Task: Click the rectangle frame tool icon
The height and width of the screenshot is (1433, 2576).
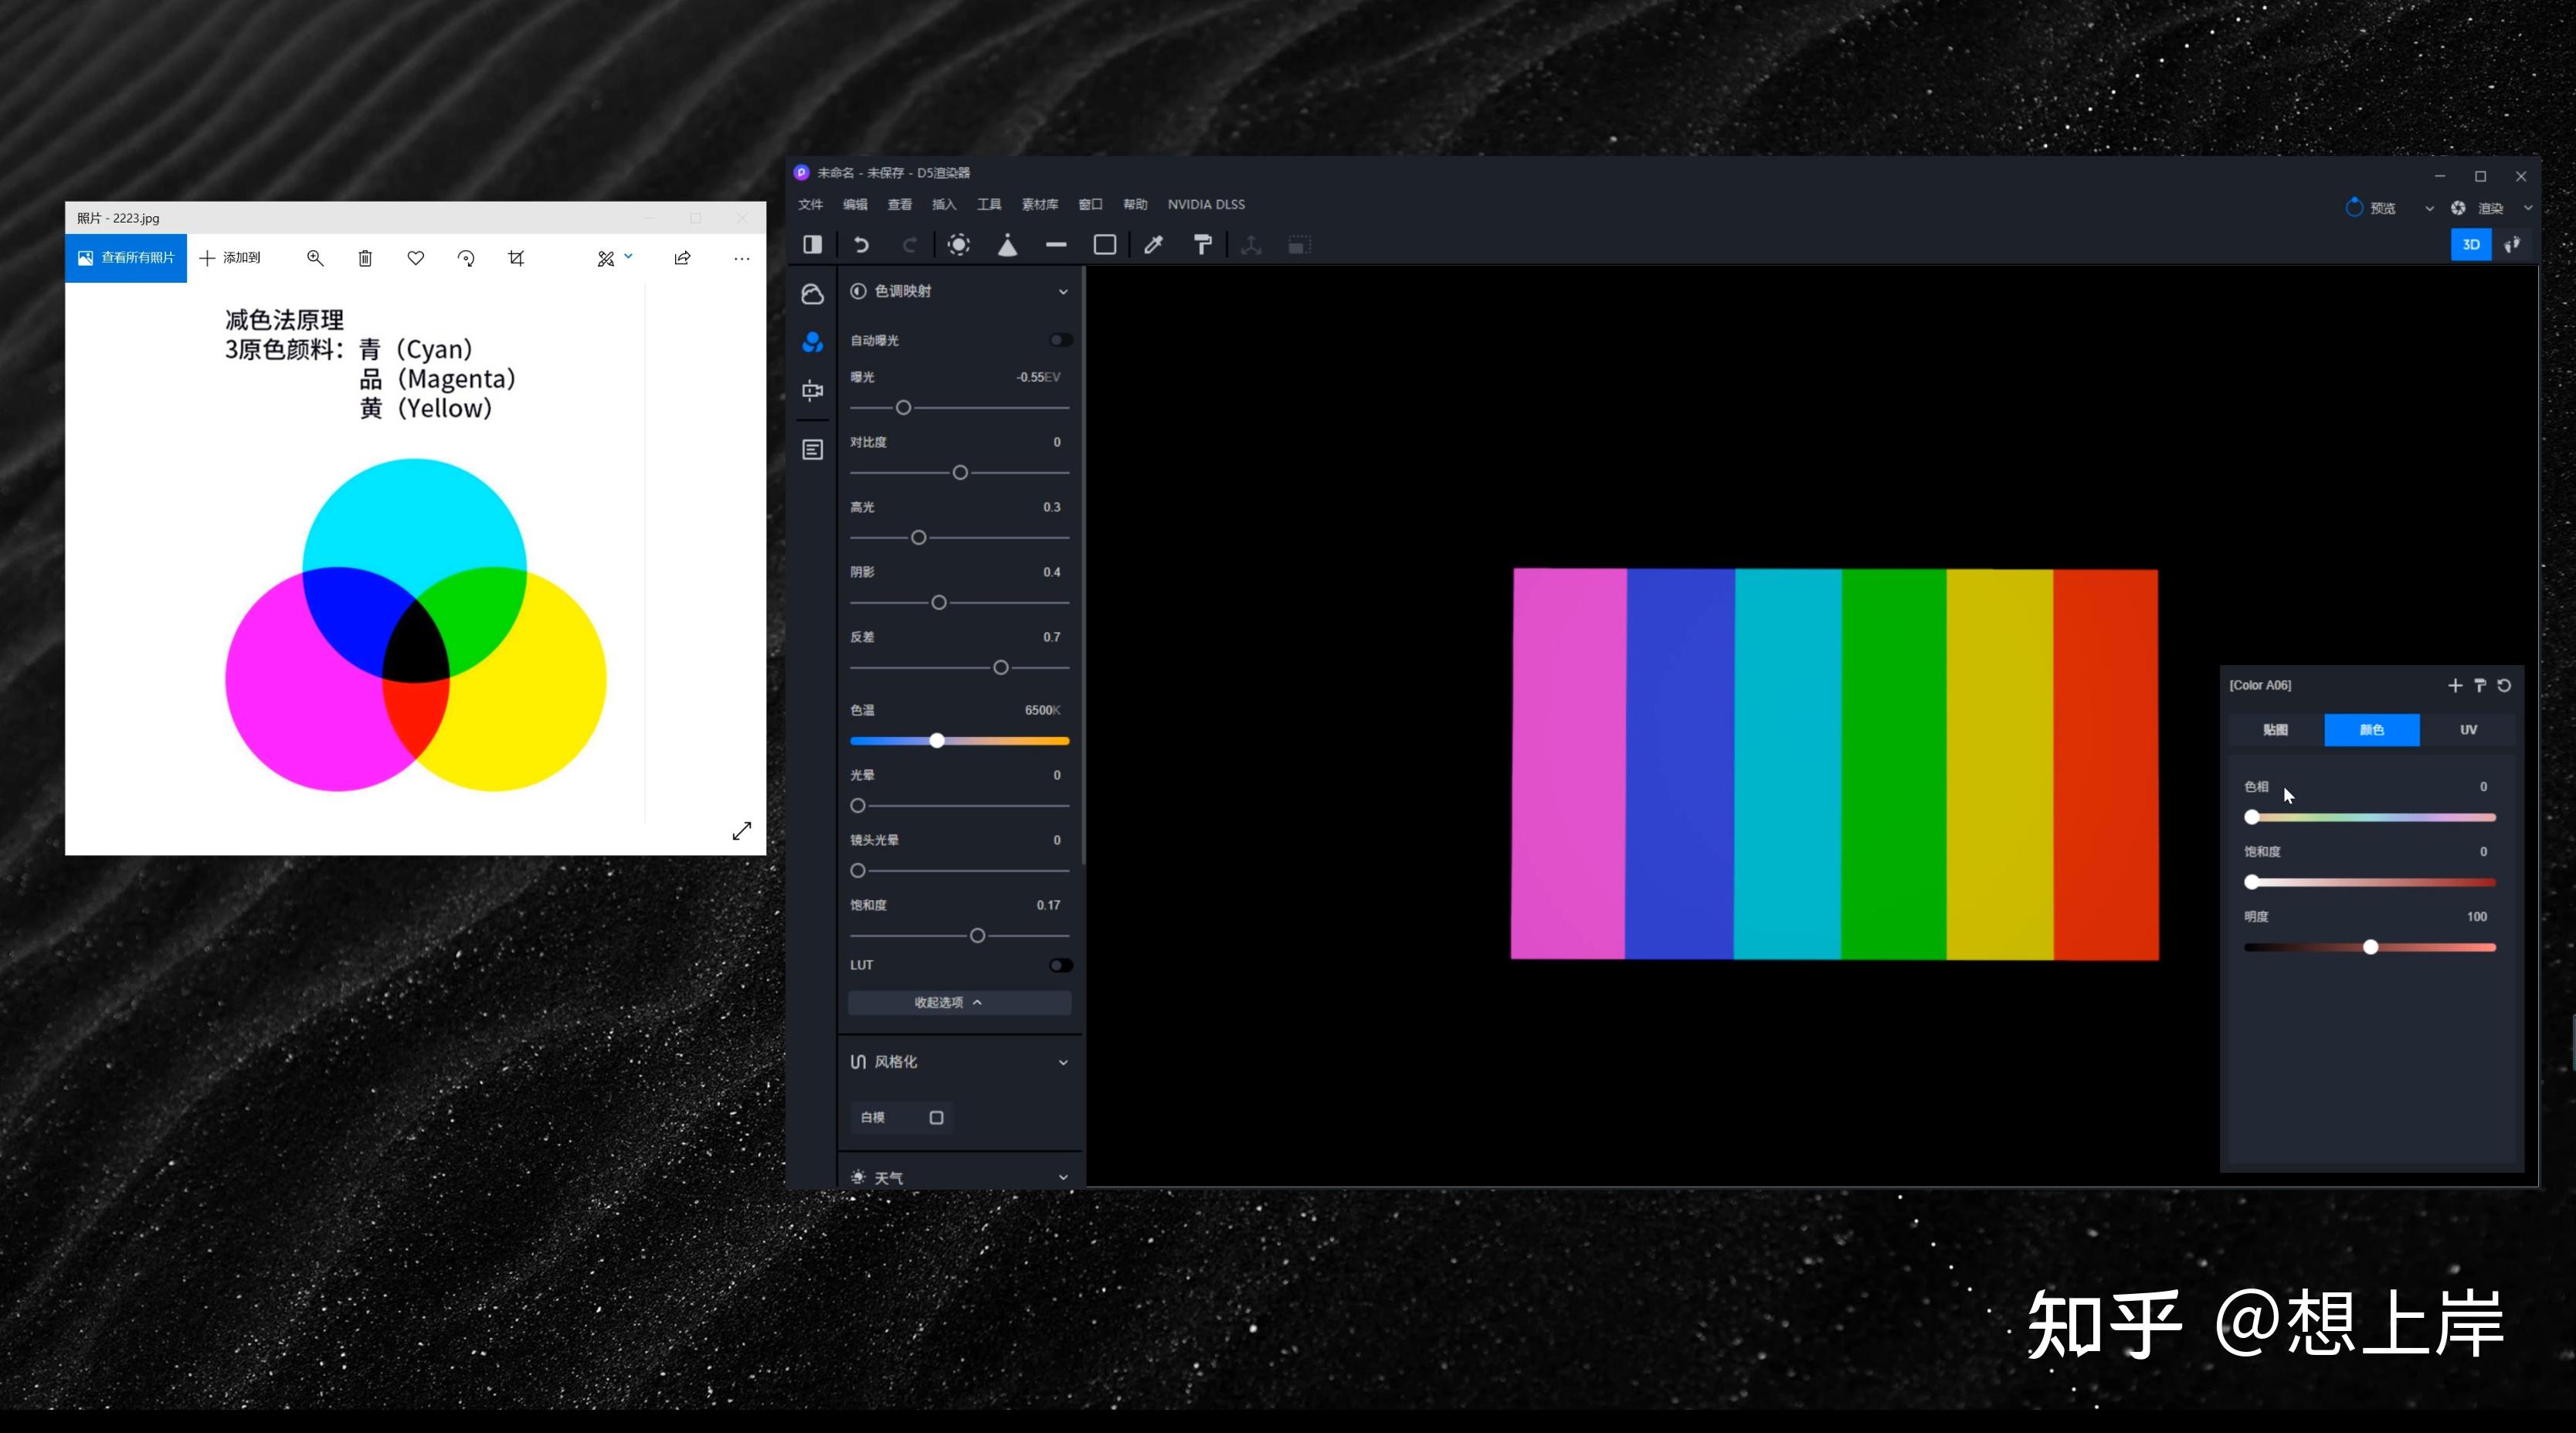Action: (x=1105, y=245)
